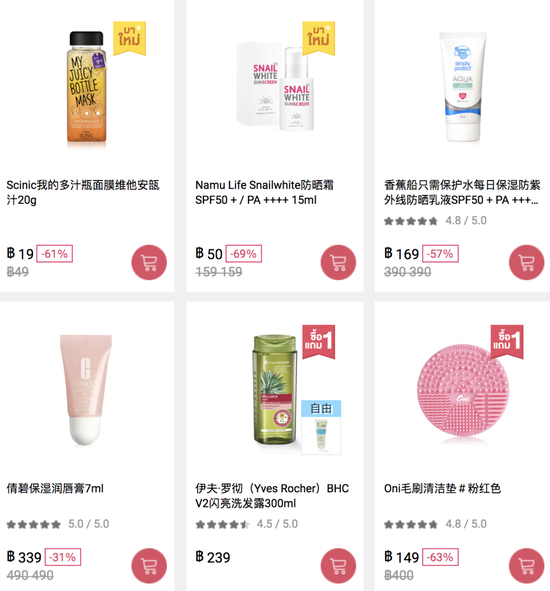Add Clinique 7ml lip balm to cart
The height and width of the screenshot is (591, 550).
pos(149,566)
